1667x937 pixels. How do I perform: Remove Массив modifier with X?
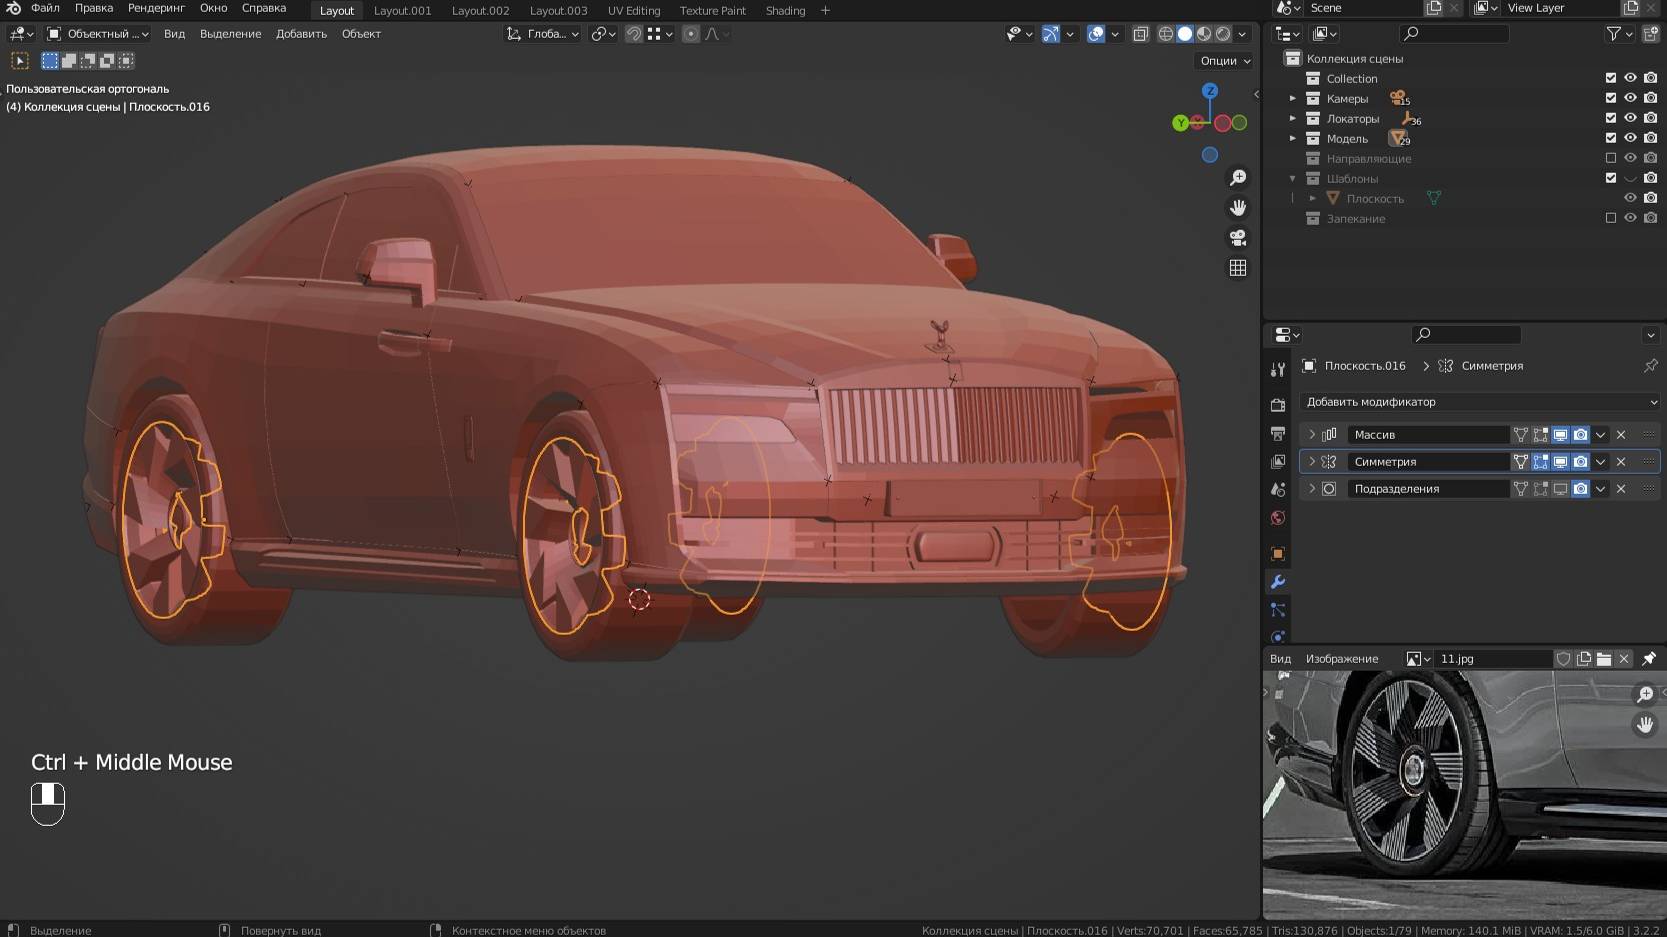coord(1621,434)
